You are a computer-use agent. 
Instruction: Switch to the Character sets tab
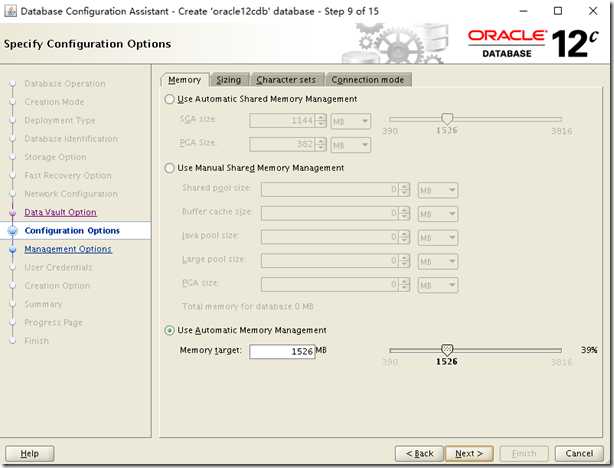(x=286, y=80)
